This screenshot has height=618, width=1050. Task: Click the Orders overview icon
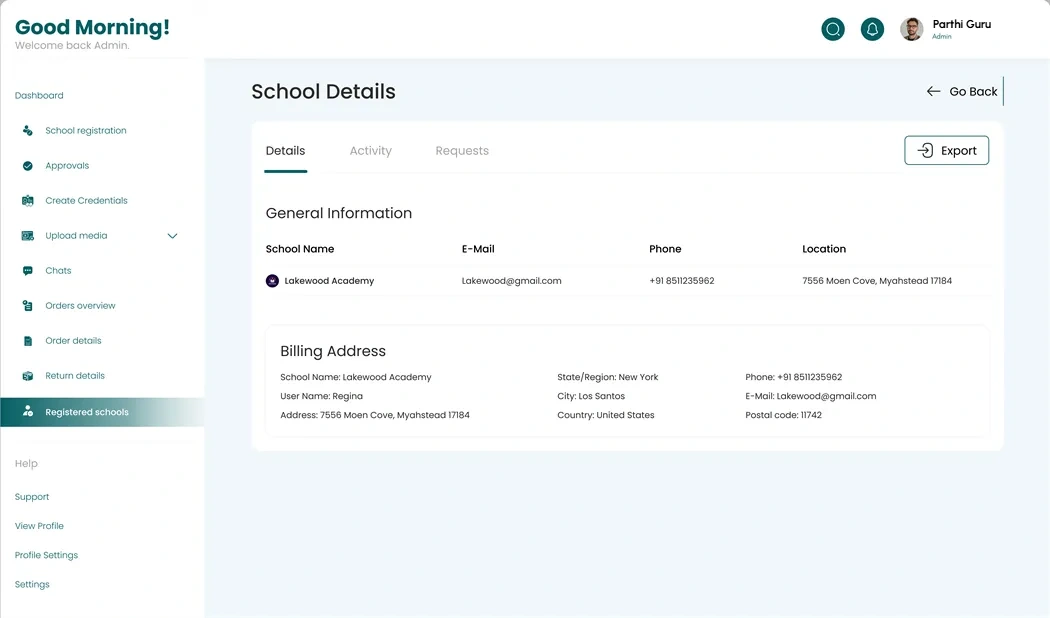point(27,305)
